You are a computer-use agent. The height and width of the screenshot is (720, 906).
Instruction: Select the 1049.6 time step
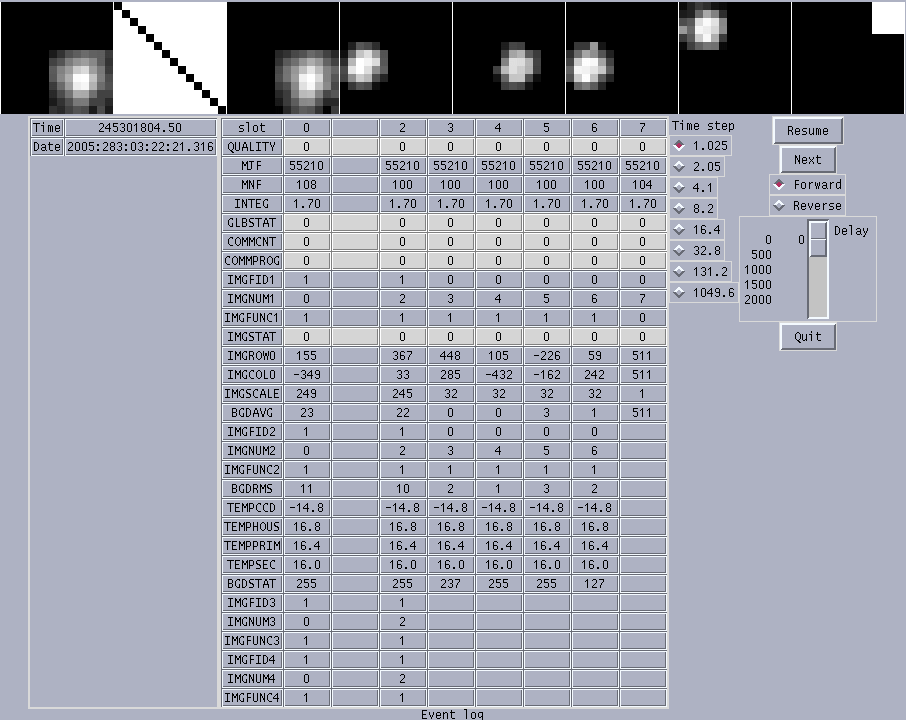click(704, 293)
